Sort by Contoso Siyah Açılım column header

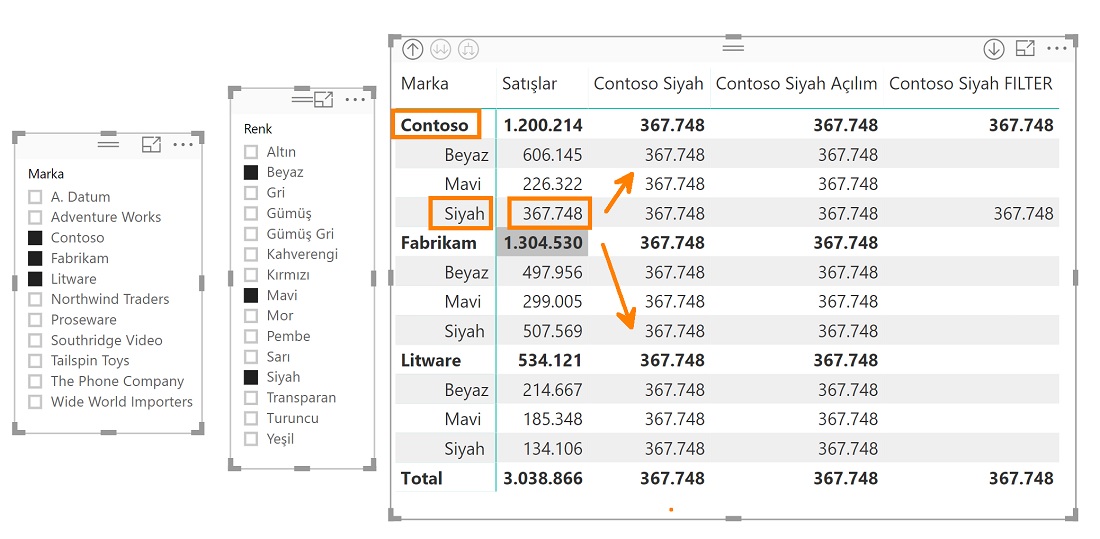[x=796, y=84]
